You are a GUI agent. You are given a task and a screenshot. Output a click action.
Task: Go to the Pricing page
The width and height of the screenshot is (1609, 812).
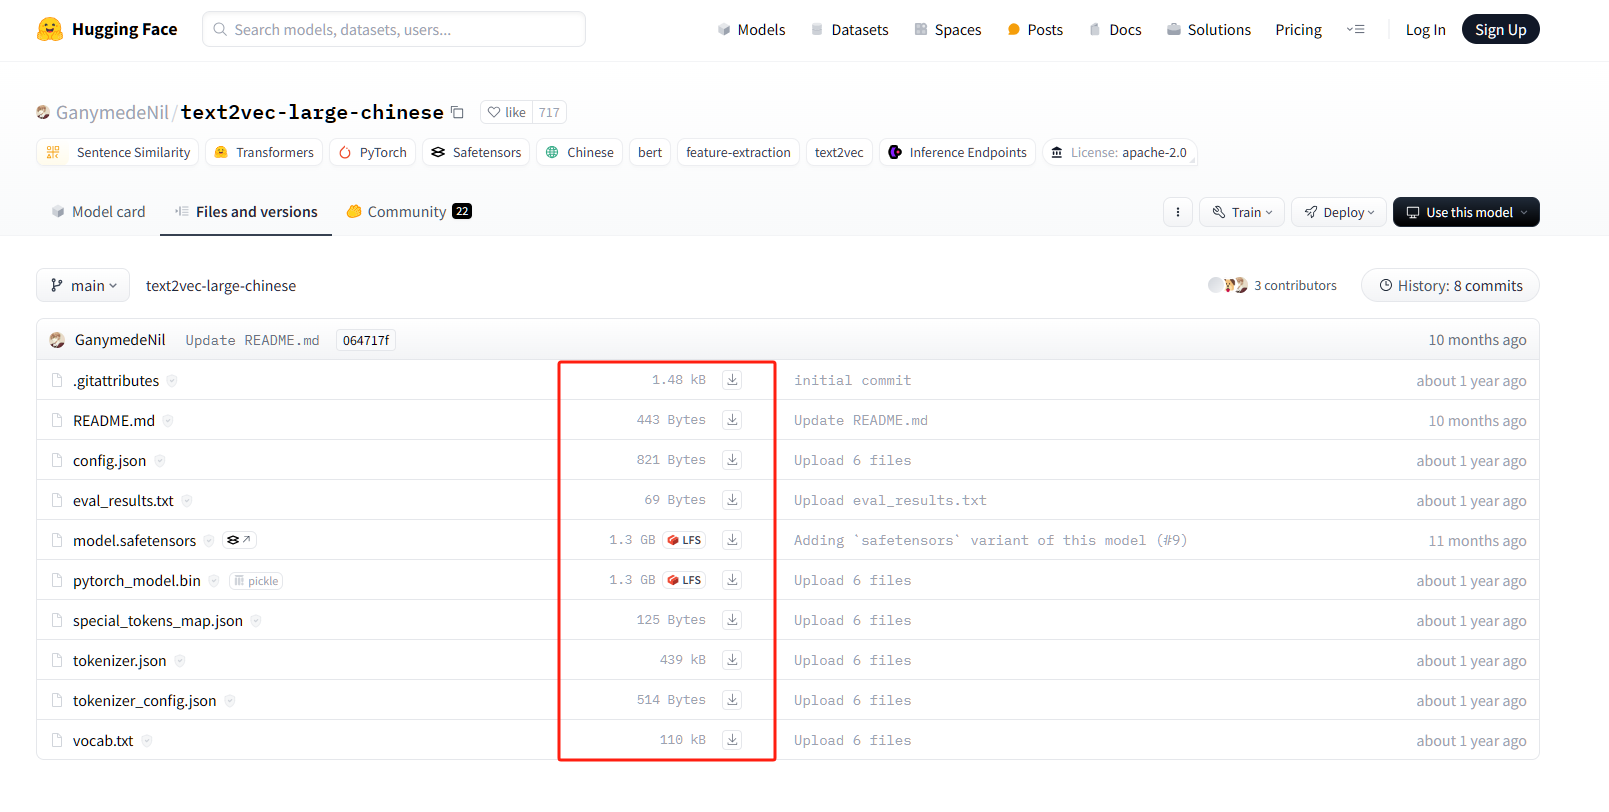(1298, 30)
